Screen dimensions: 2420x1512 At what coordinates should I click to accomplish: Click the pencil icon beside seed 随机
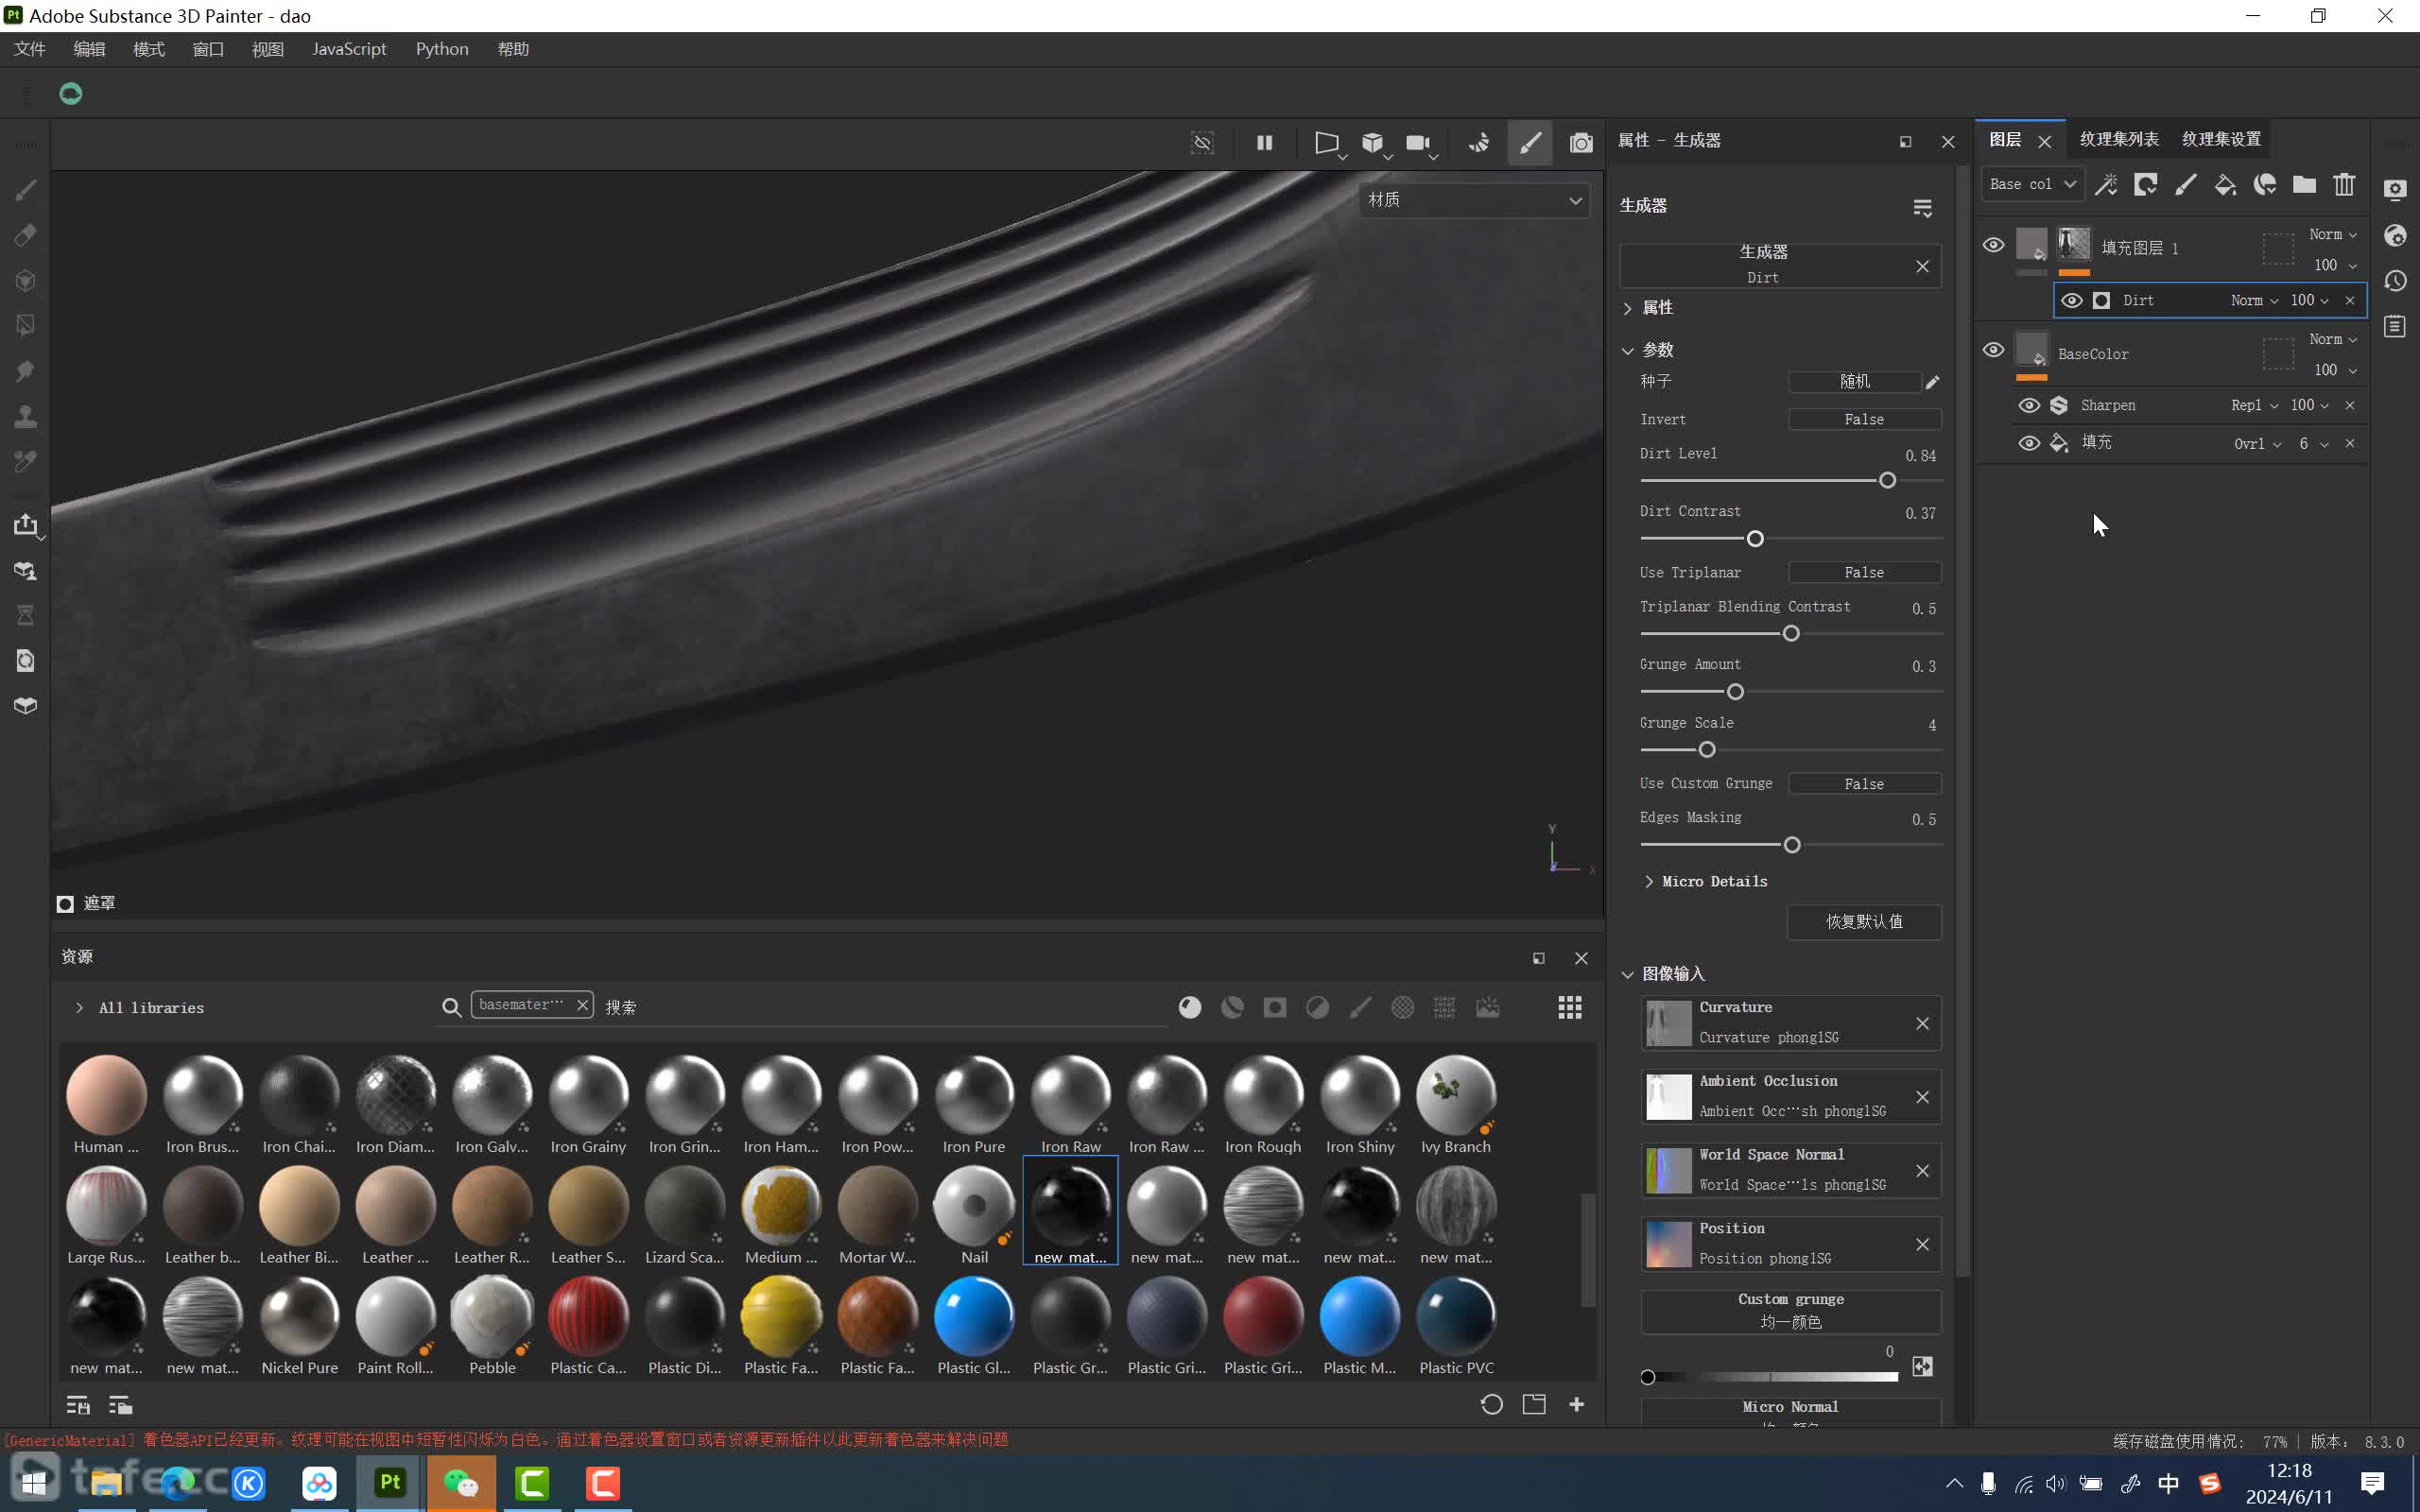point(1932,382)
